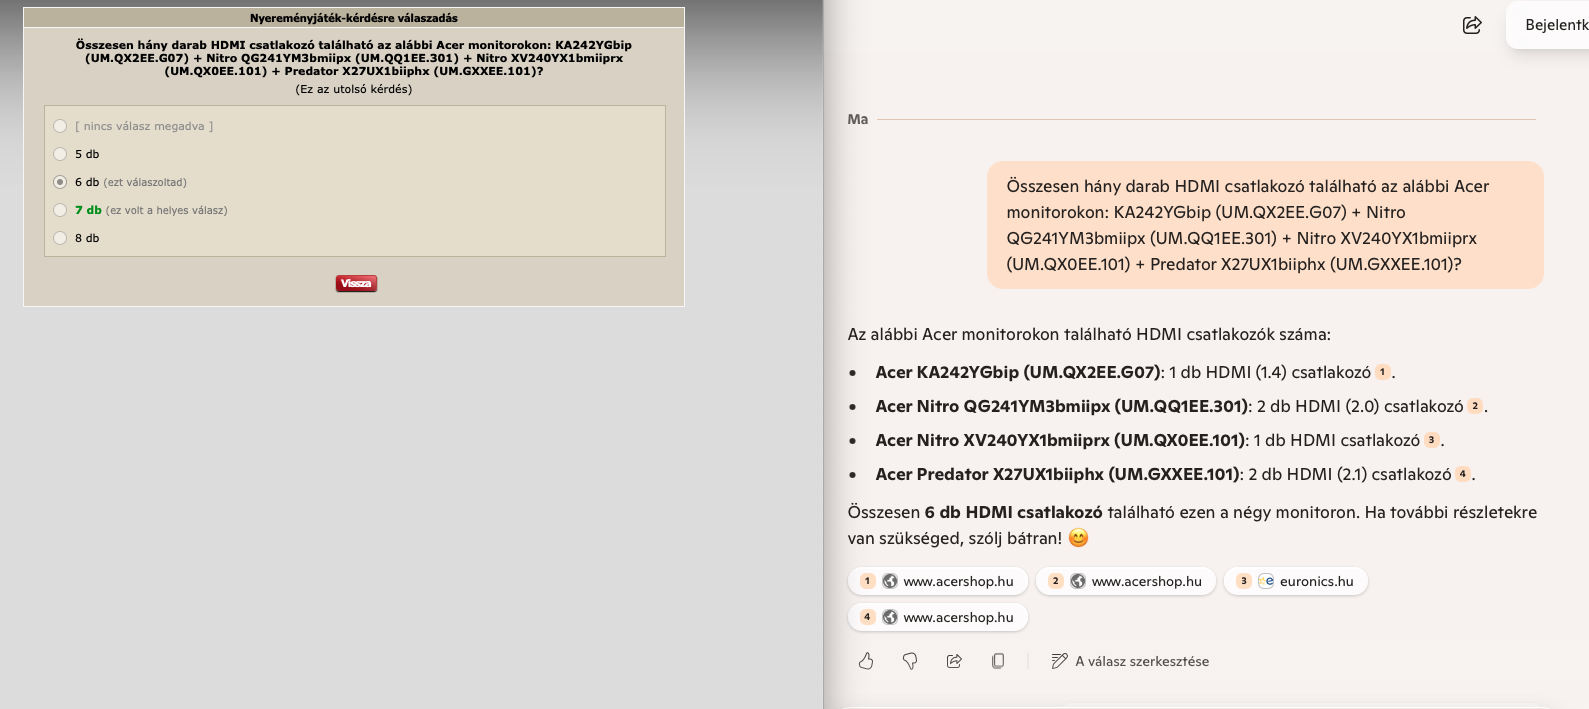
Task: Open citation marker 1 after KA242YGbip line
Action: (x=1383, y=372)
